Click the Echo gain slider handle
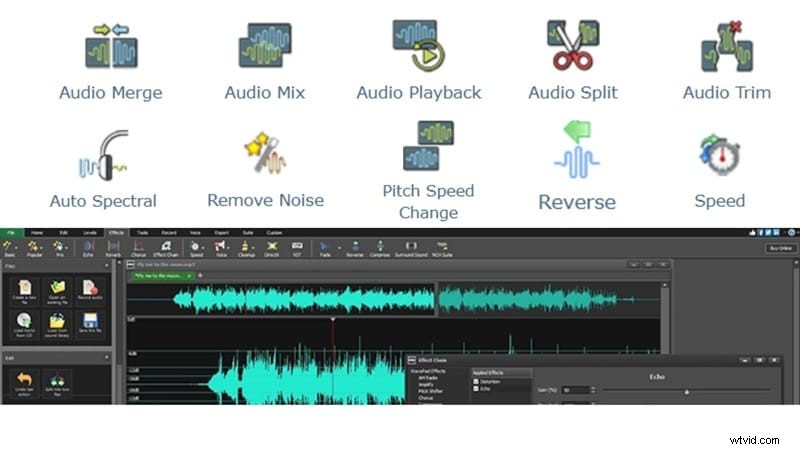Screen dimensions: 800x450 (x=687, y=391)
